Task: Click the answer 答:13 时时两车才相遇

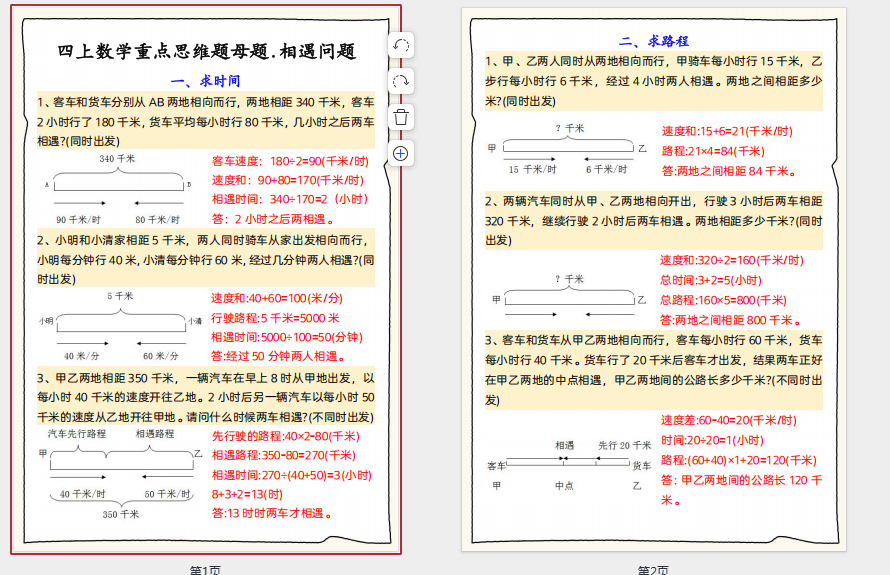Action: [272, 513]
